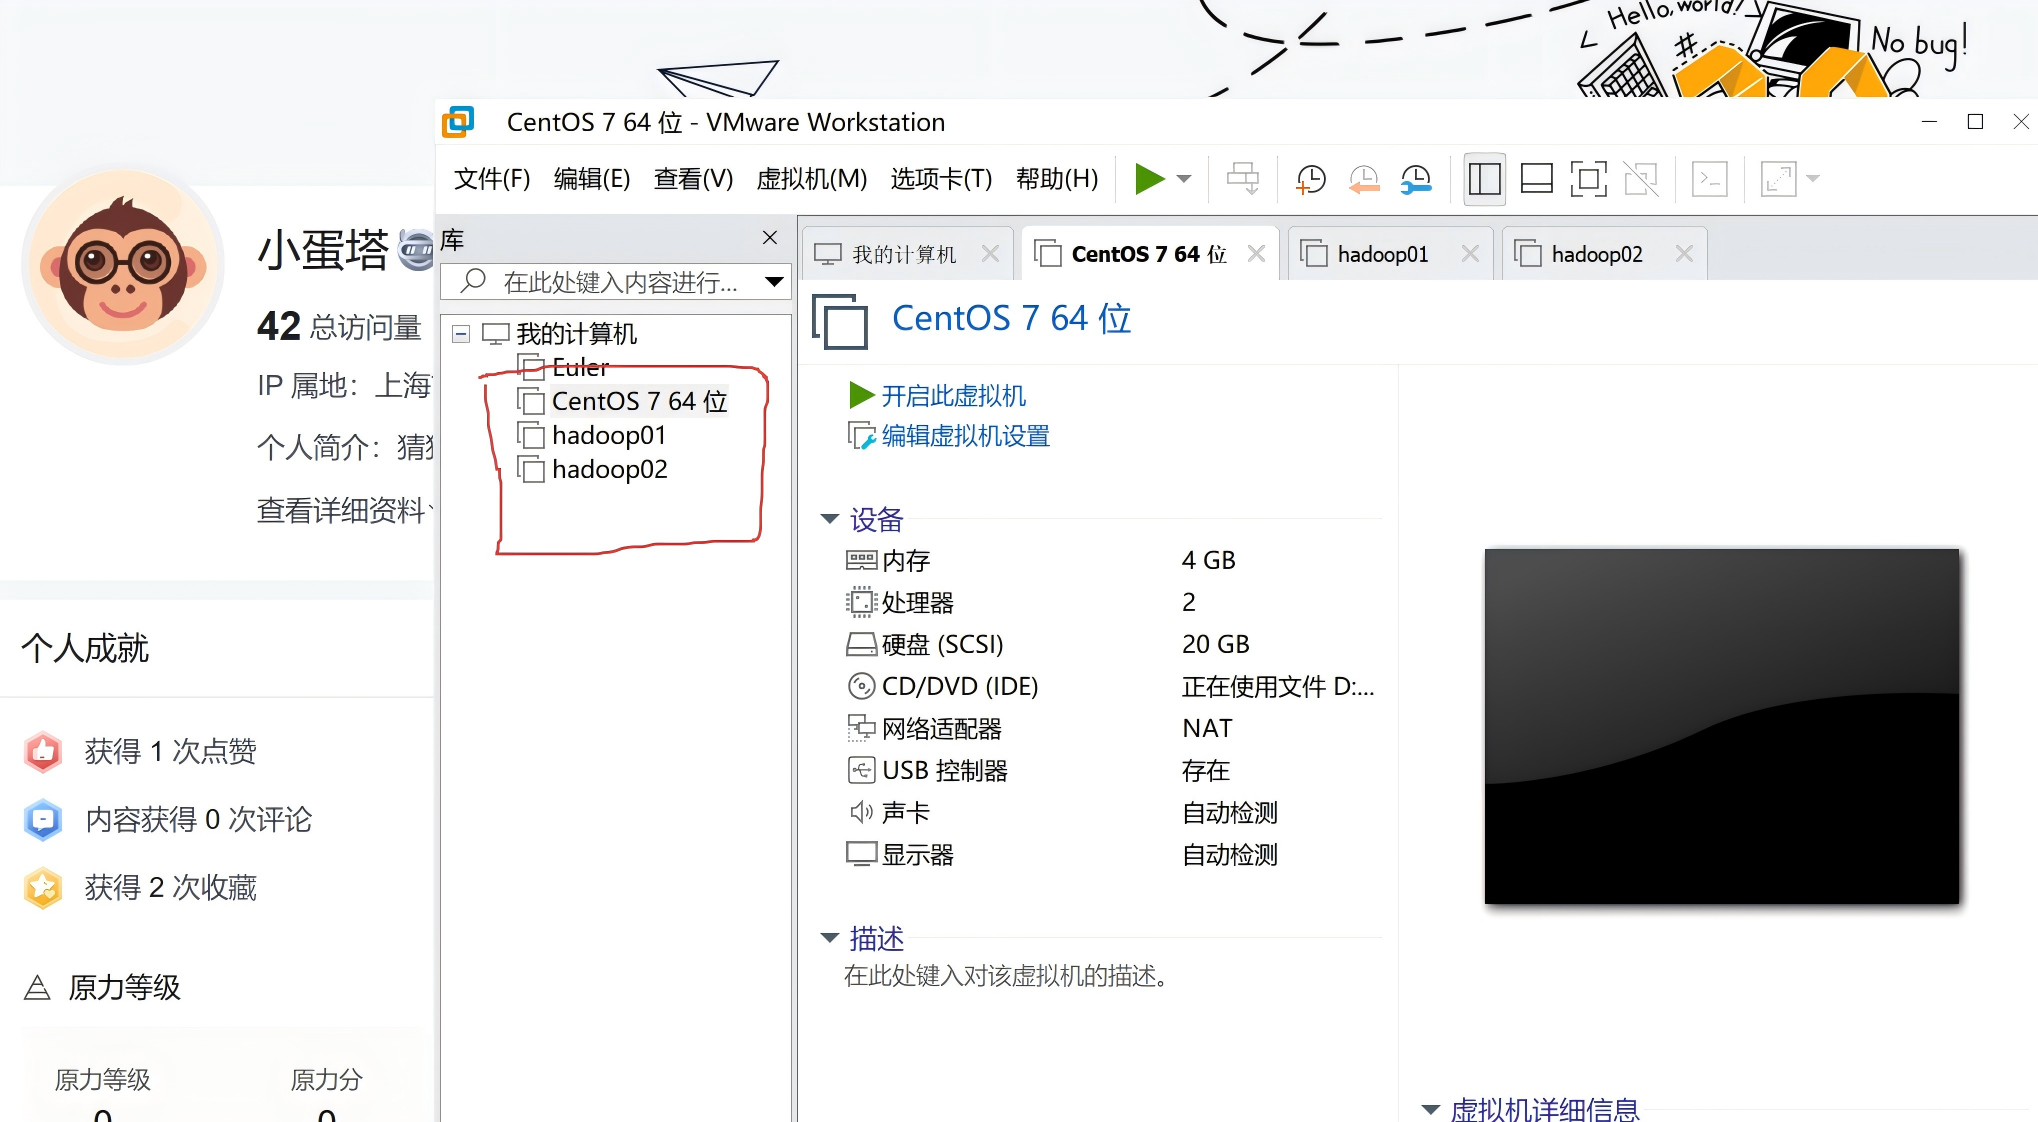This screenshot has width=2038, height=1122.
Task: Open the snapshot manager icon
Action: (x=1416, y=179)
